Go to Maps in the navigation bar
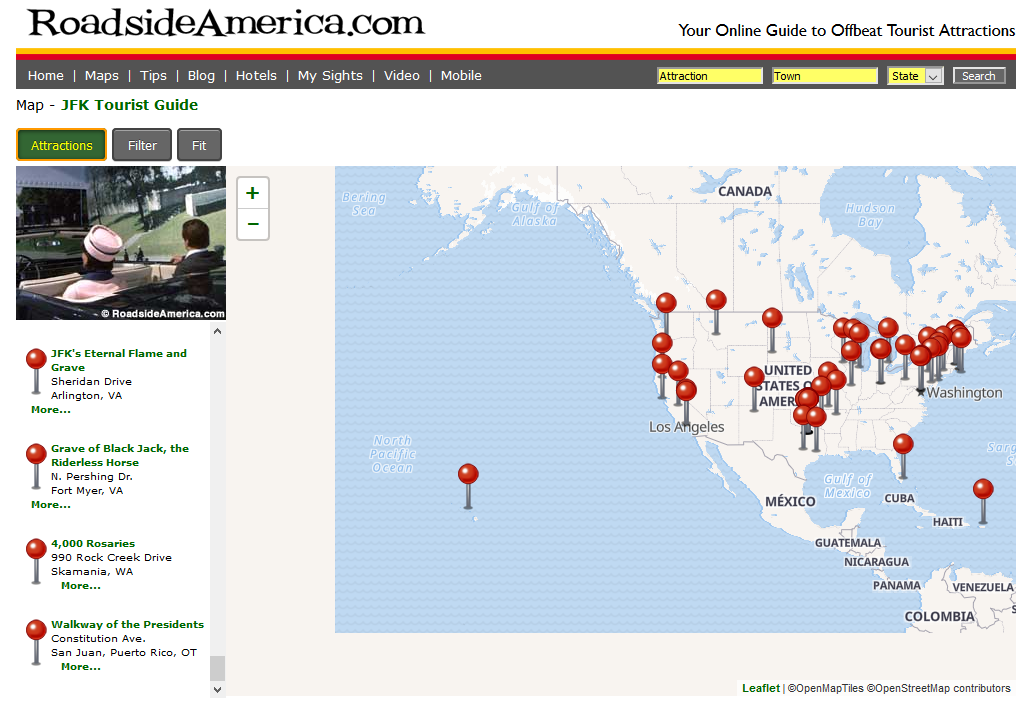1027x703 pixels. [102, 76]
